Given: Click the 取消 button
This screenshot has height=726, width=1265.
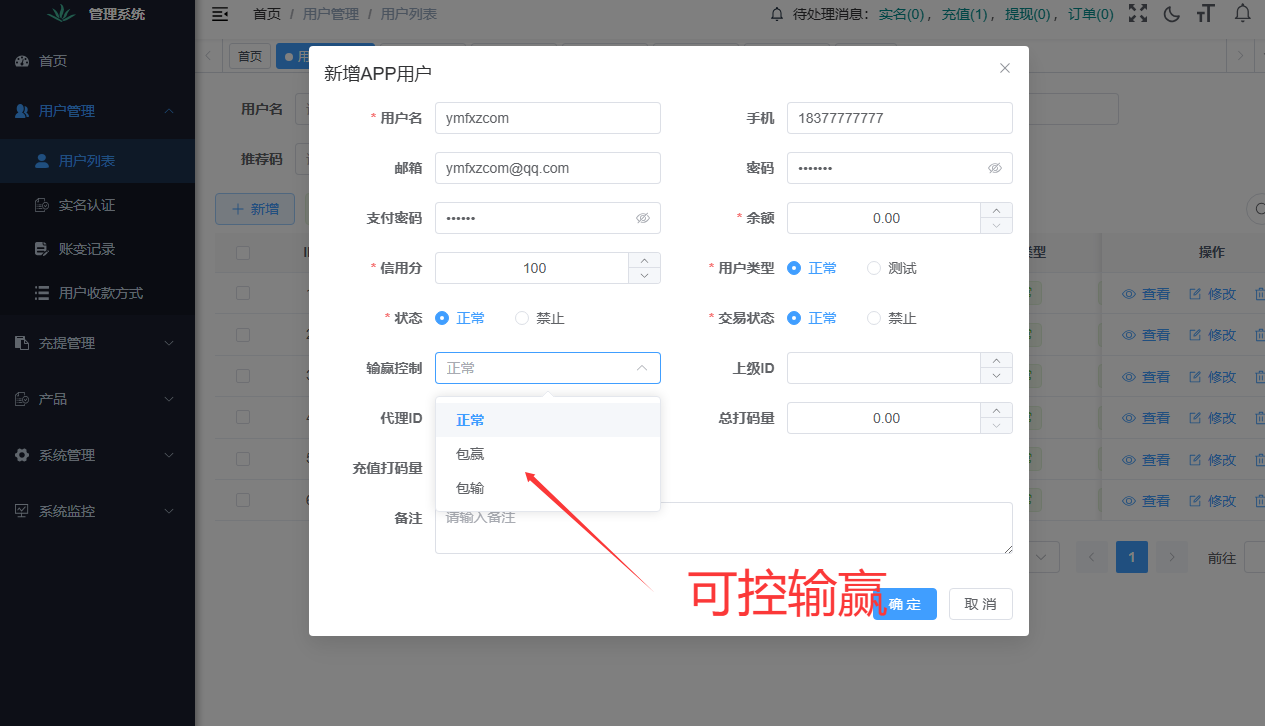Looking at the screenshot, I should (x=981, y=604).
